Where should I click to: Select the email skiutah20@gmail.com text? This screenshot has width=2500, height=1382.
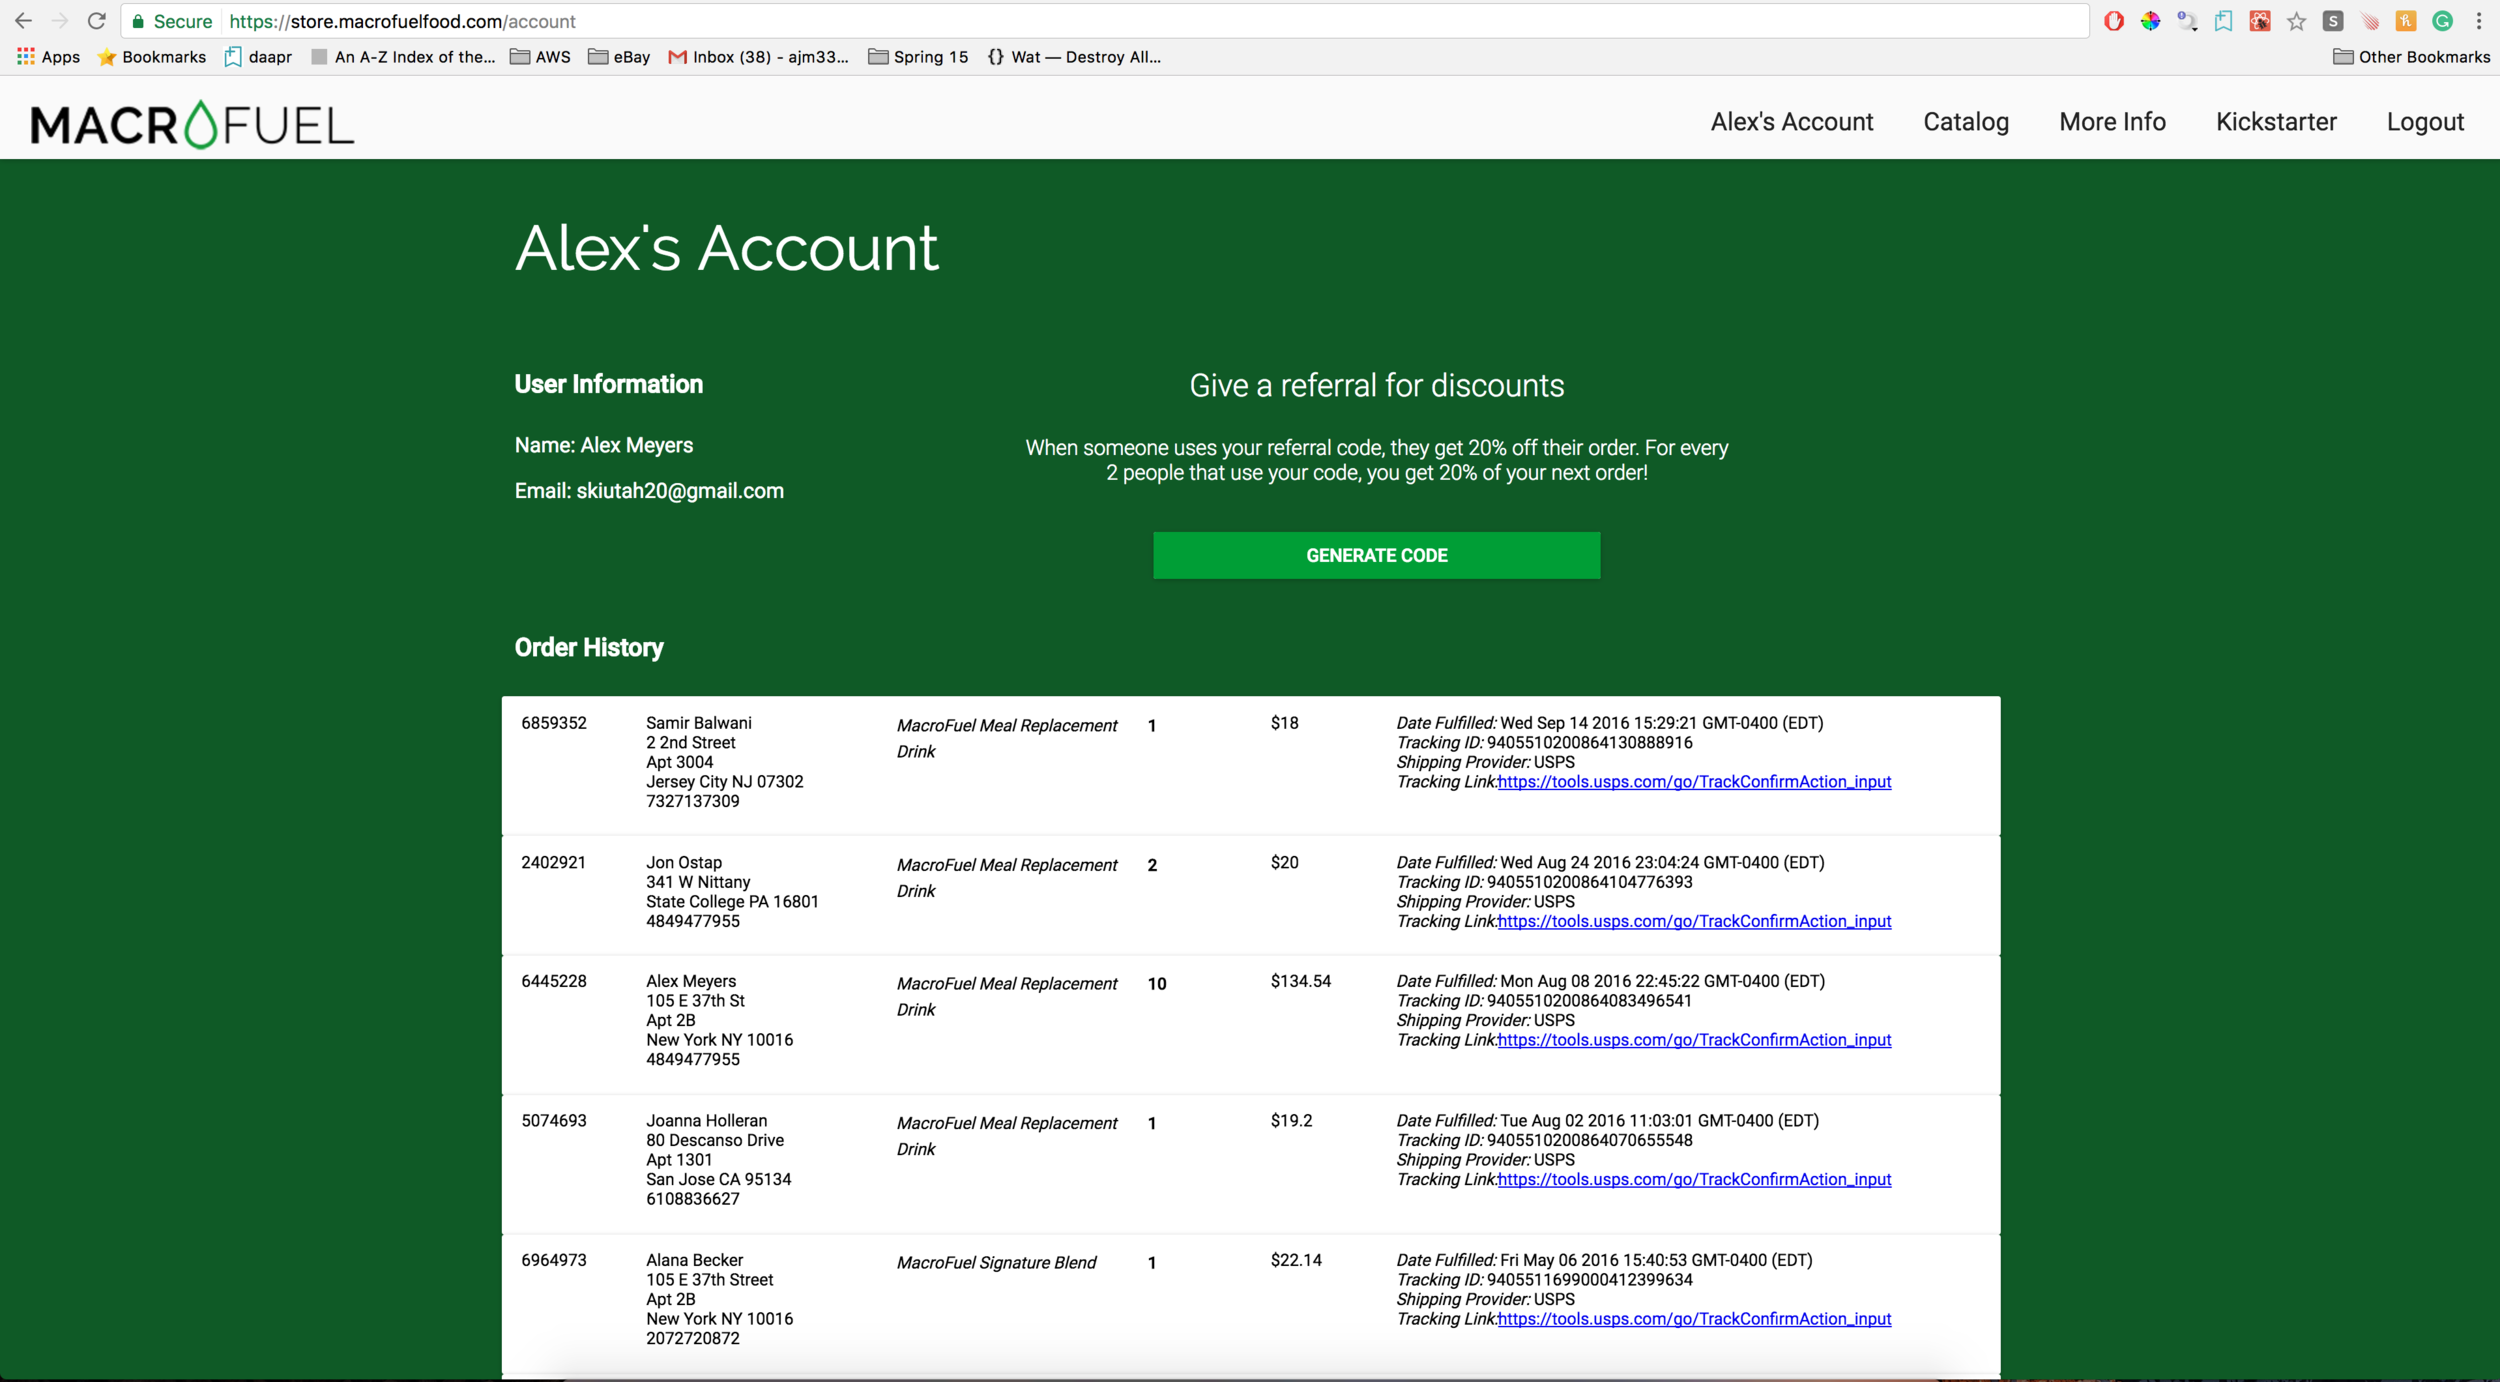click(680, 491)
